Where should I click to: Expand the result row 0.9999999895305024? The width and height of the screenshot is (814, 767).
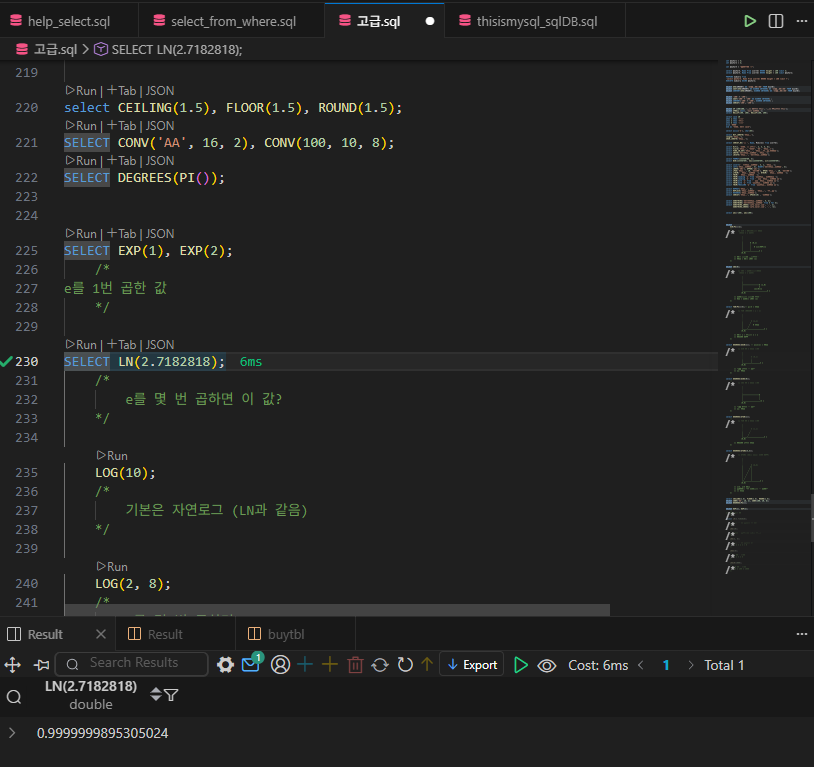[x=12, y=733]
